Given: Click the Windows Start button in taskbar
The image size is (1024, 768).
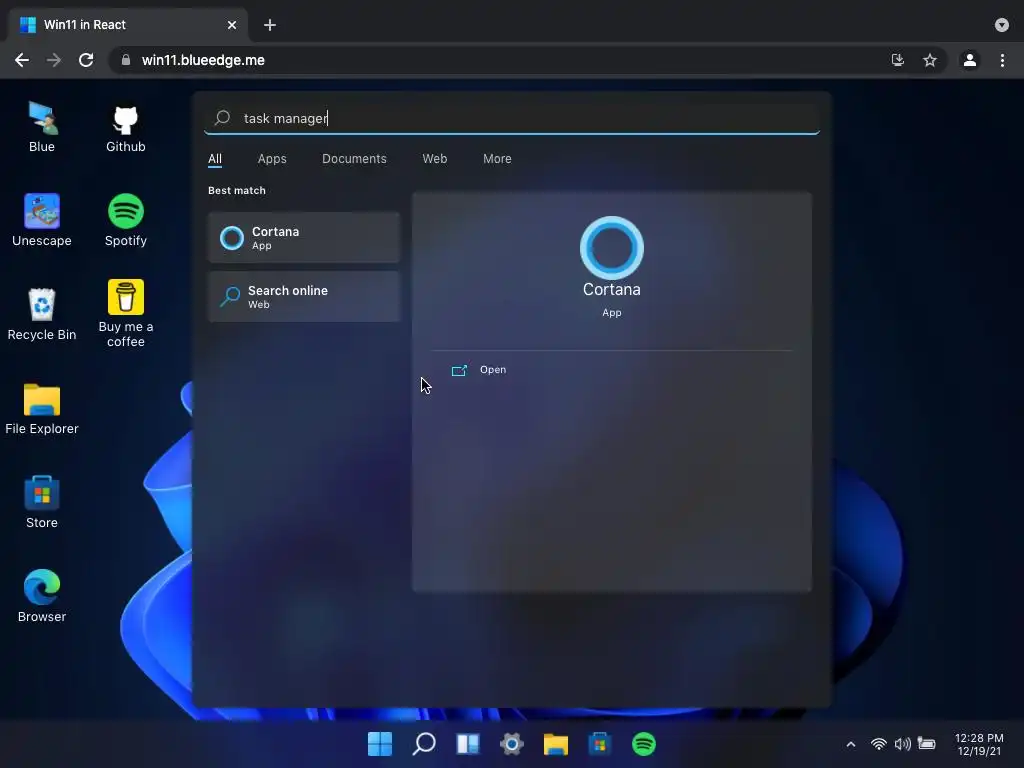Looking at the screenshot, I should point(379,744).
